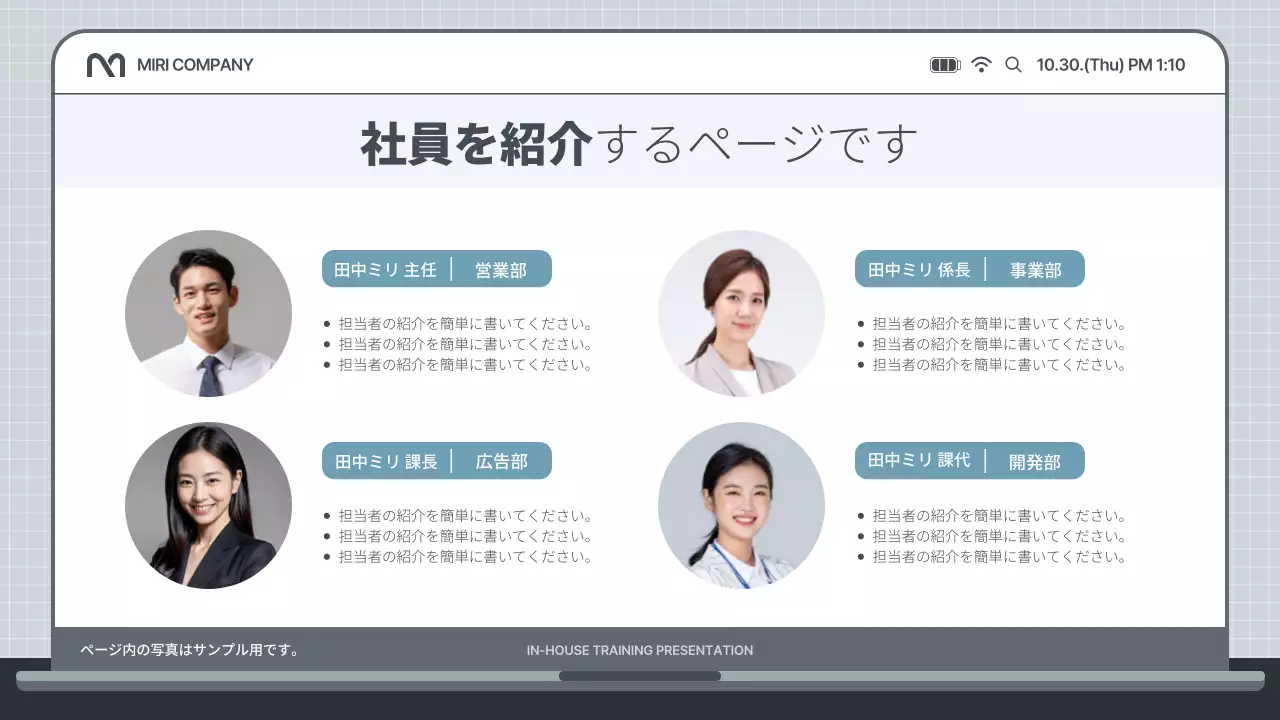Click the 営業部 department label
The height and width of the screenshot is (720, 1280).
(501, 270)
